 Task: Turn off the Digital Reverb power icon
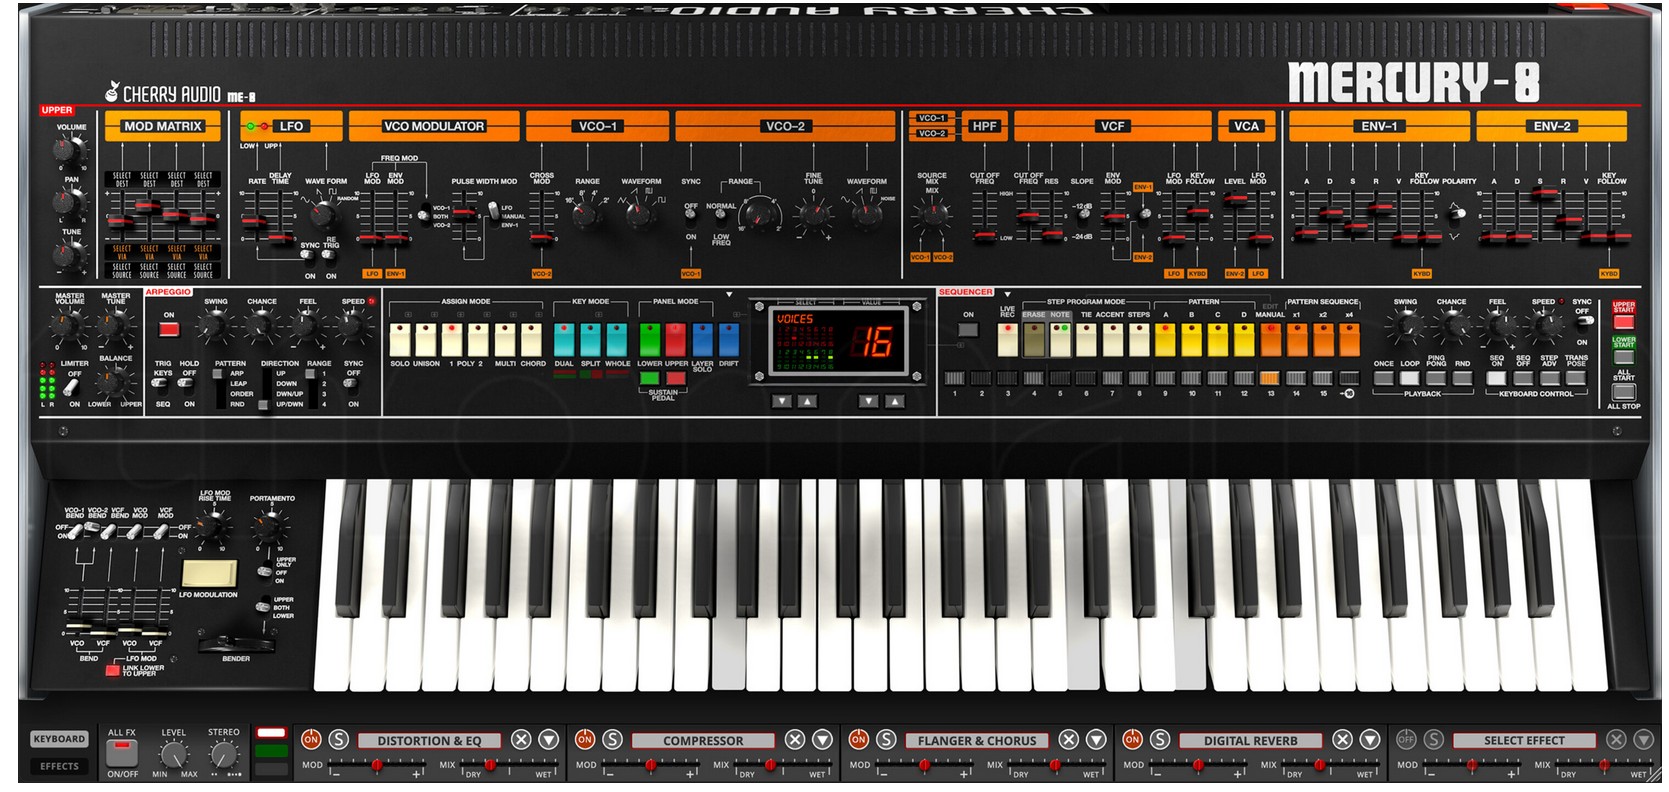coord(1132,740)
